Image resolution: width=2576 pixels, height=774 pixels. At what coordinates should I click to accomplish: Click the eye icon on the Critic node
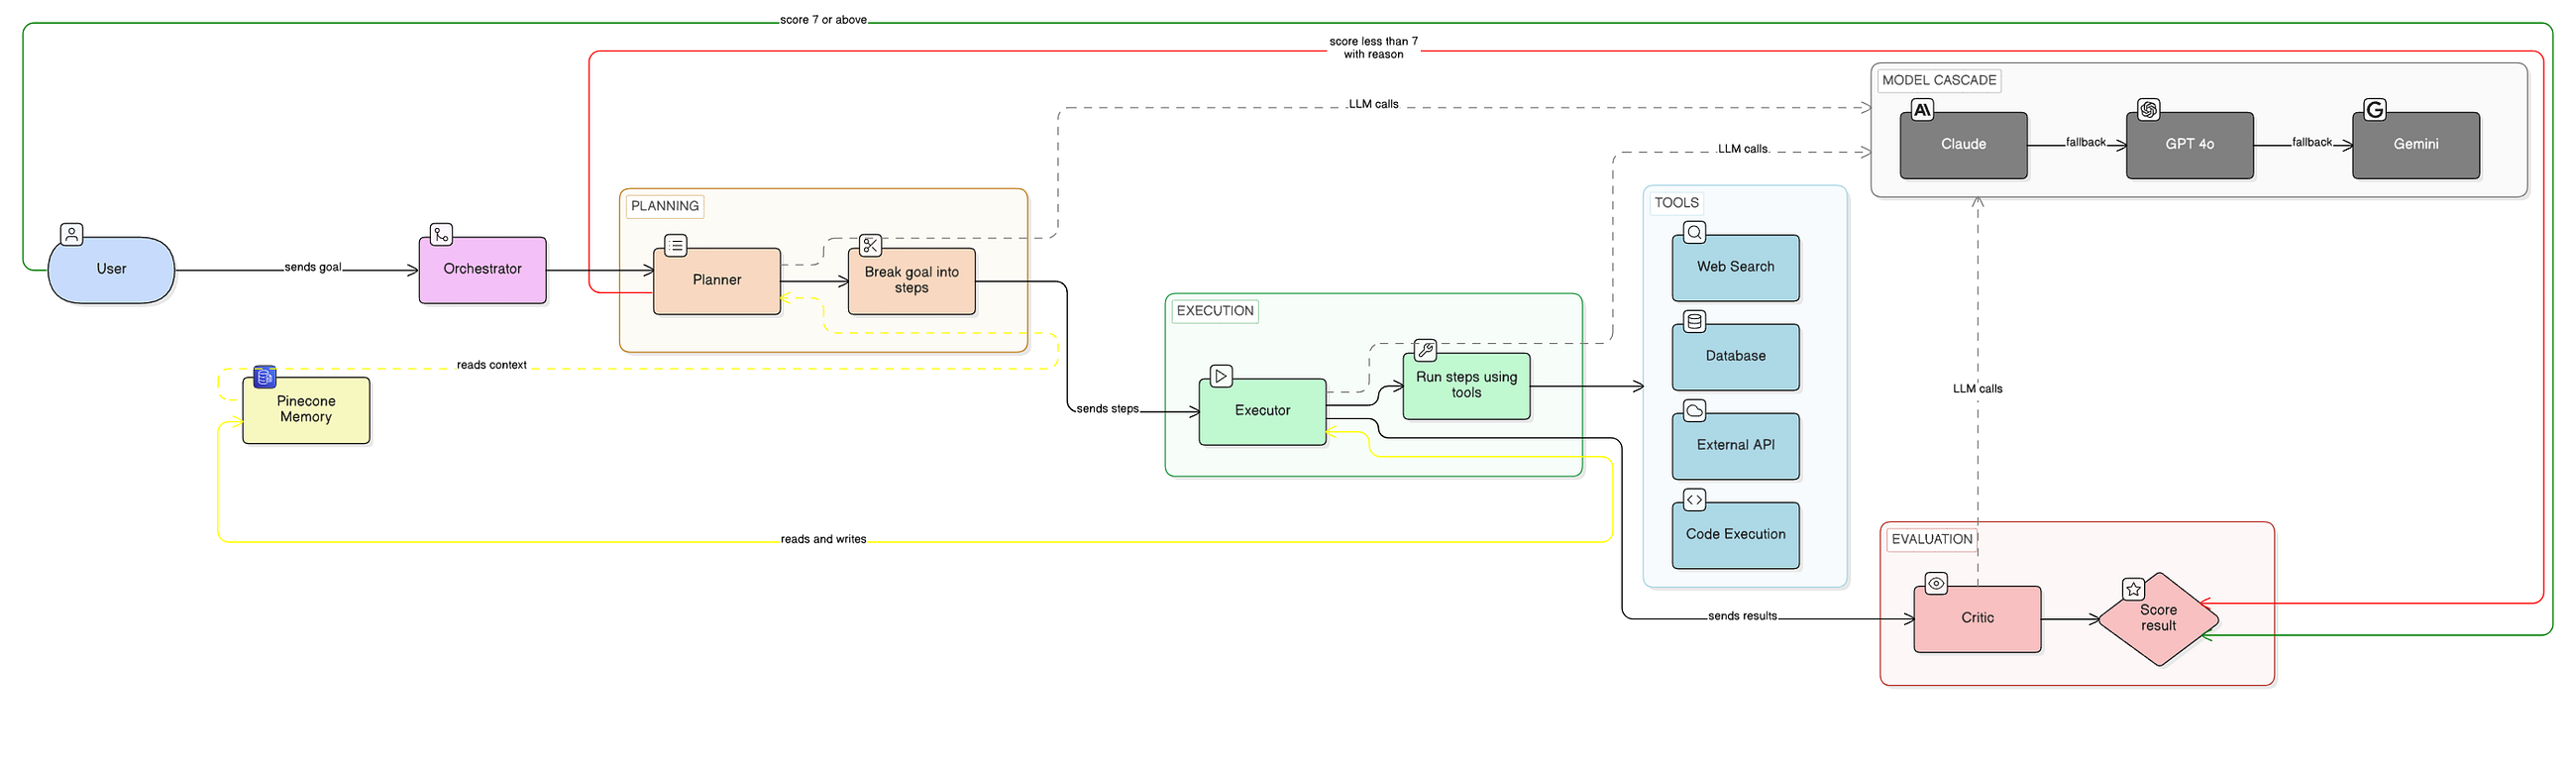tap(1936, 583)
